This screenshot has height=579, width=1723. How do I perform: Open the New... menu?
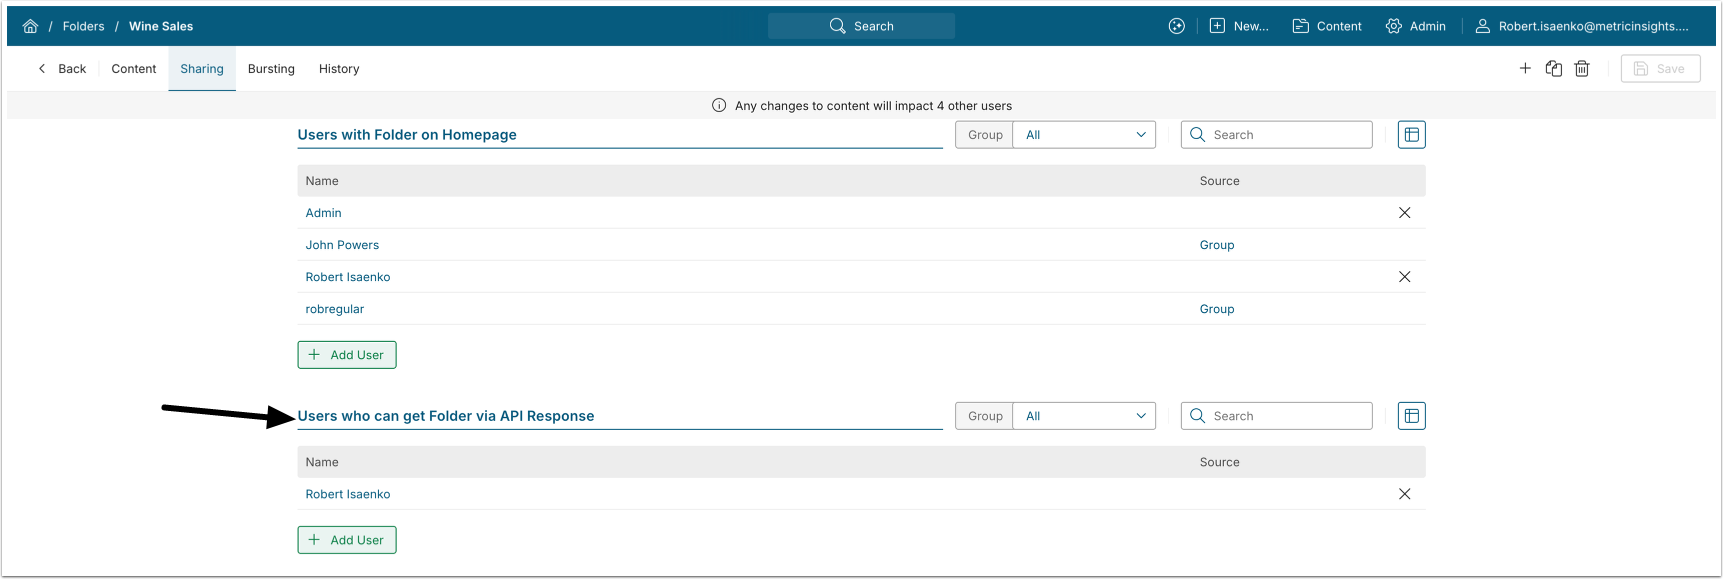1239,26
